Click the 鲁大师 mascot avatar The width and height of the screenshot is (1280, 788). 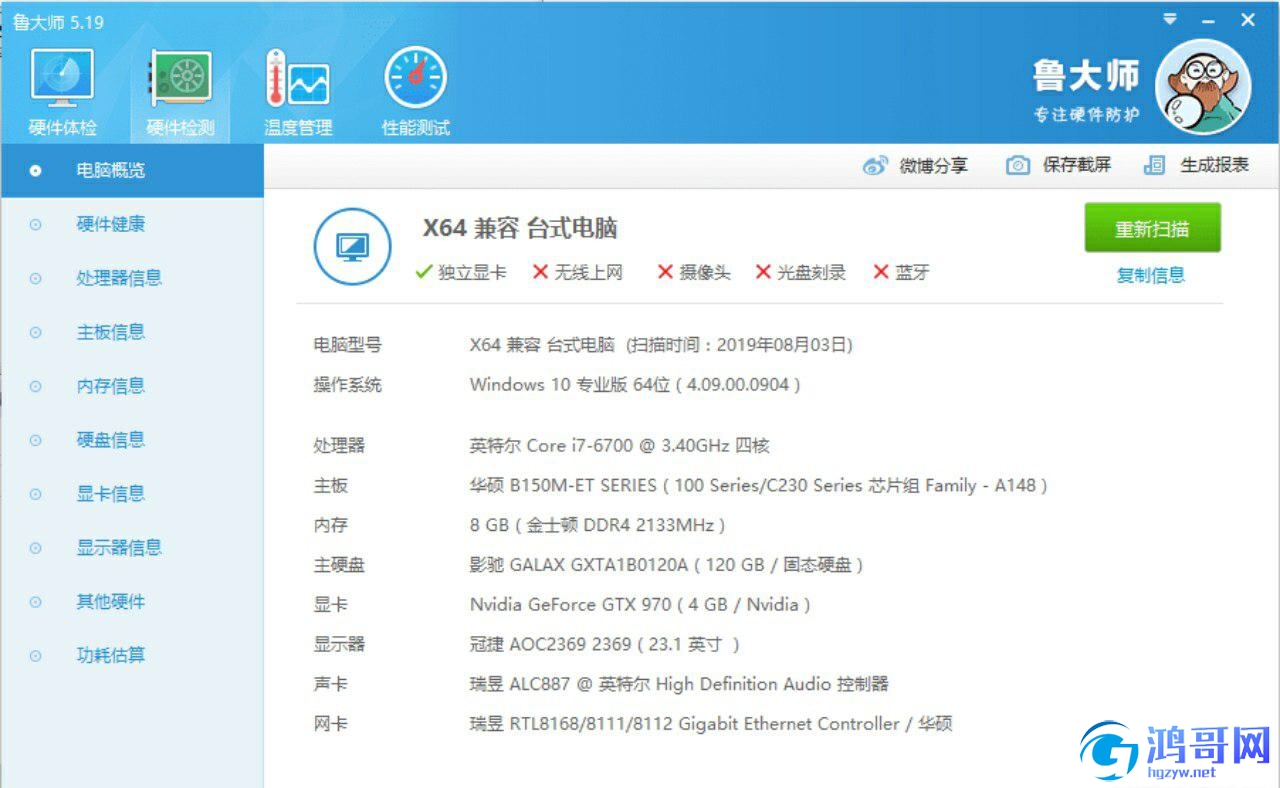(1203, 87)
